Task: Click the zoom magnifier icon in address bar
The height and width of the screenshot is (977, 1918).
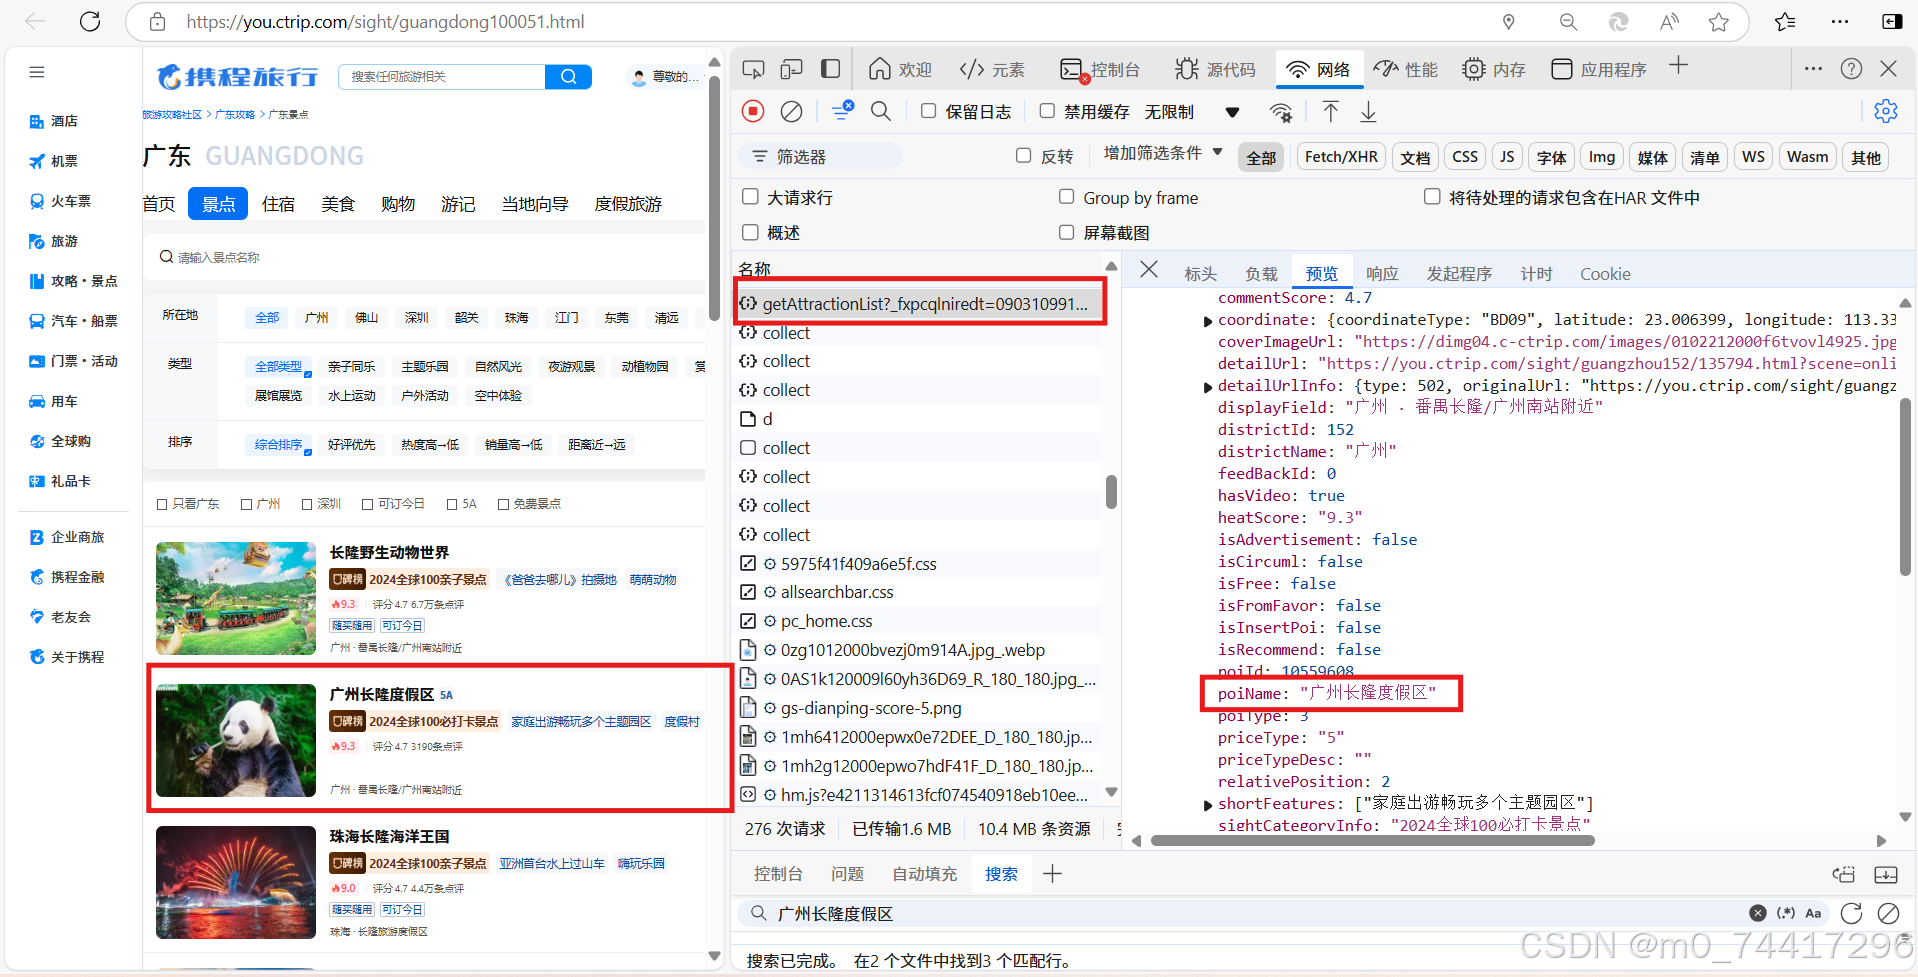Action: 1568,22
